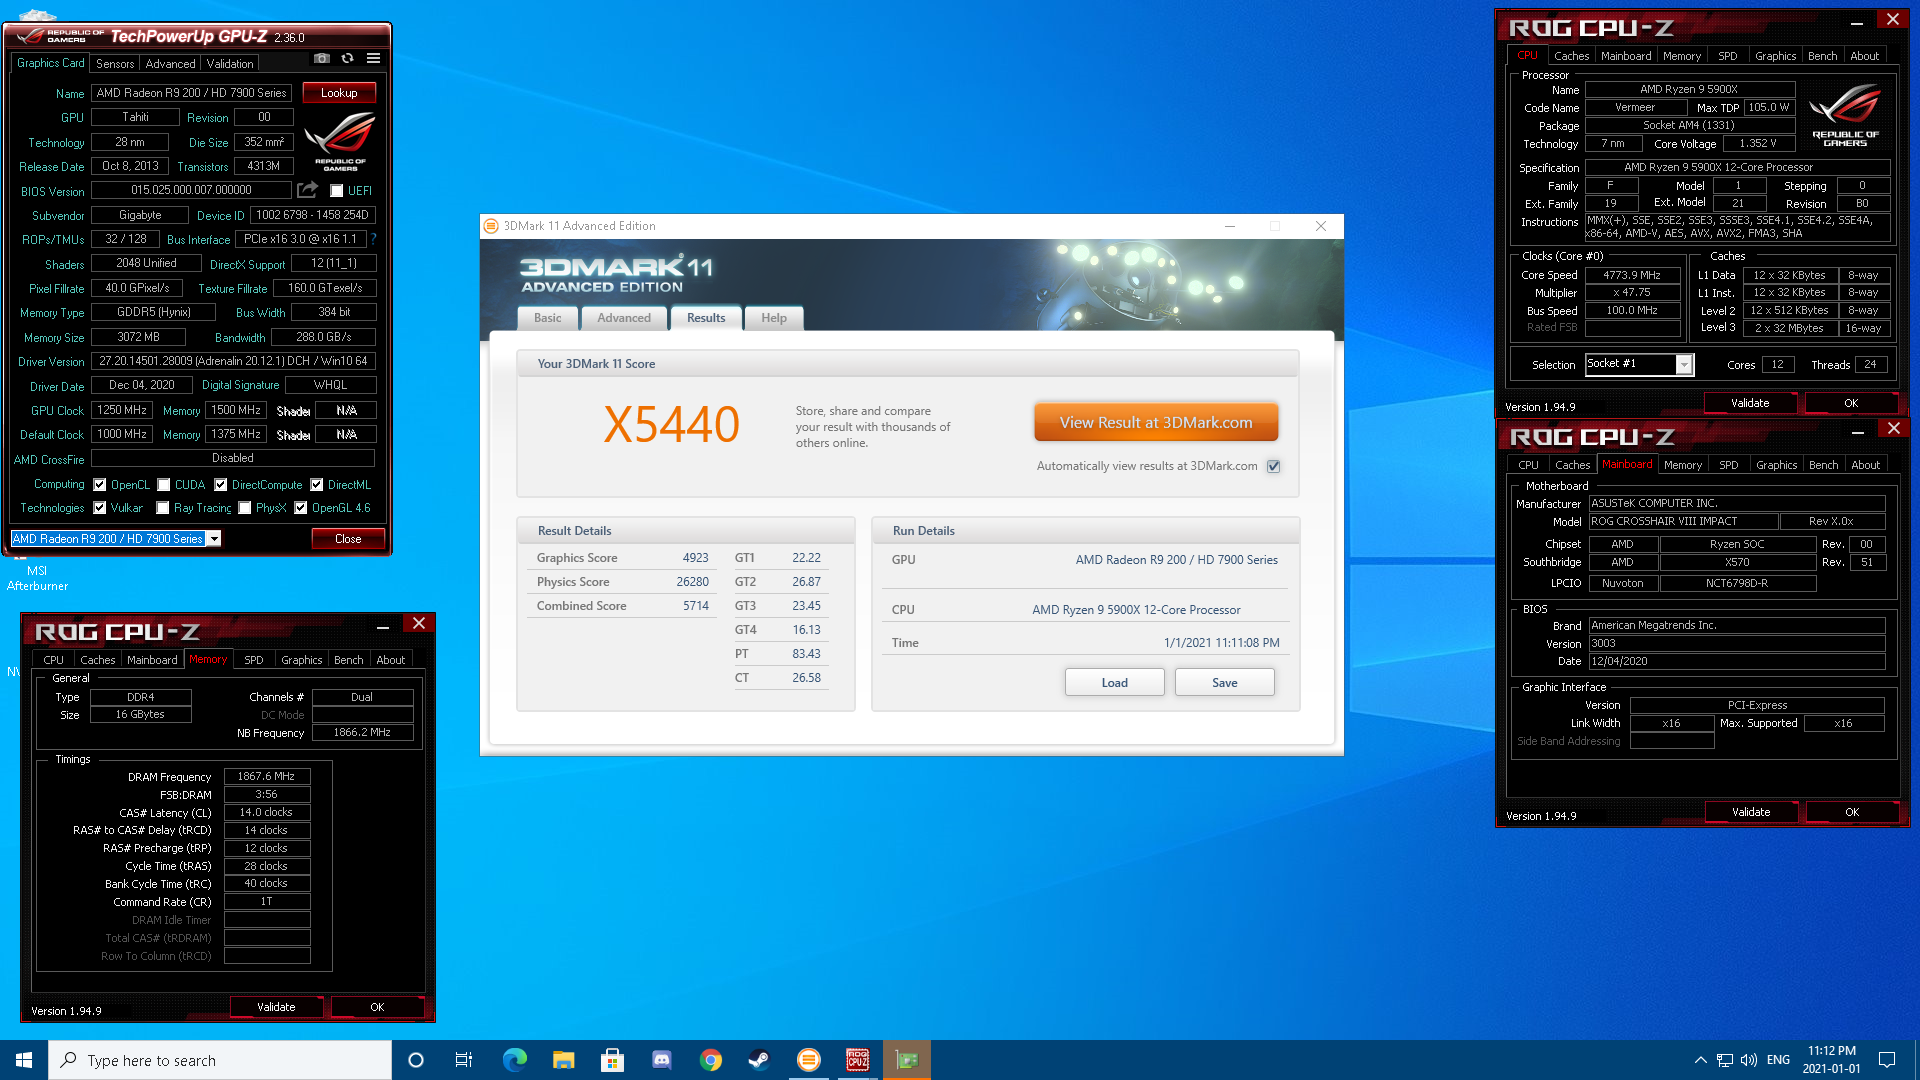
Task: Open the notification center icon
Action: pyautogui.click(x=1887, y=1060)
